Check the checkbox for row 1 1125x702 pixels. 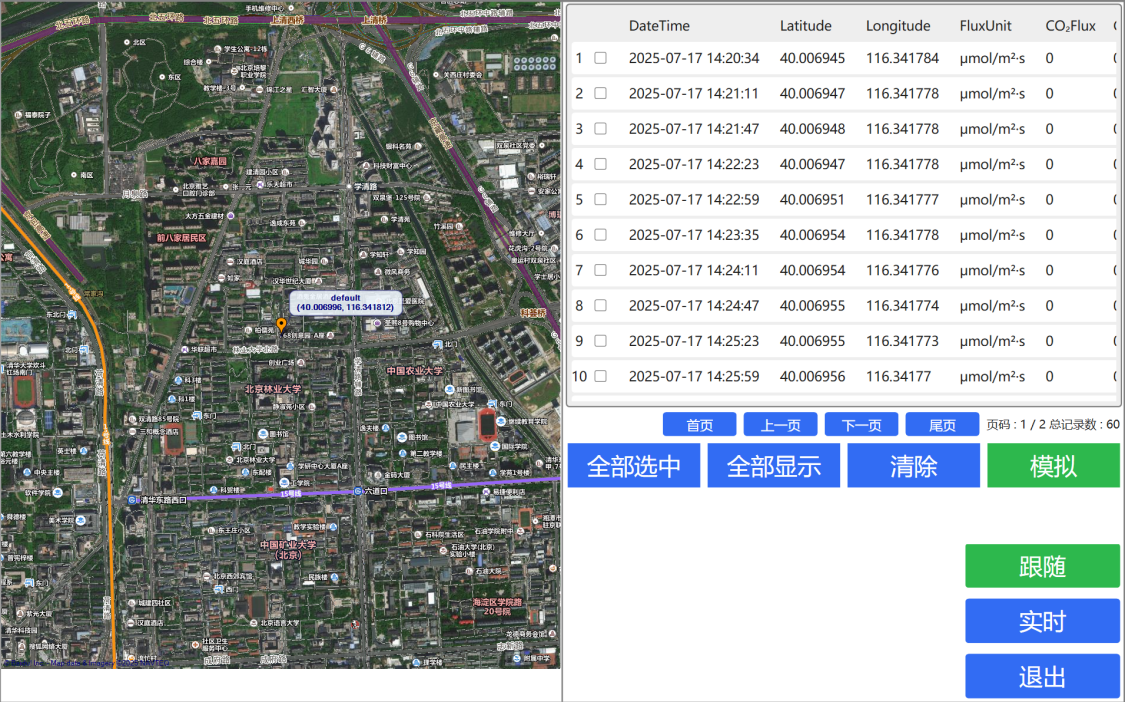click(x=600, y=58)
